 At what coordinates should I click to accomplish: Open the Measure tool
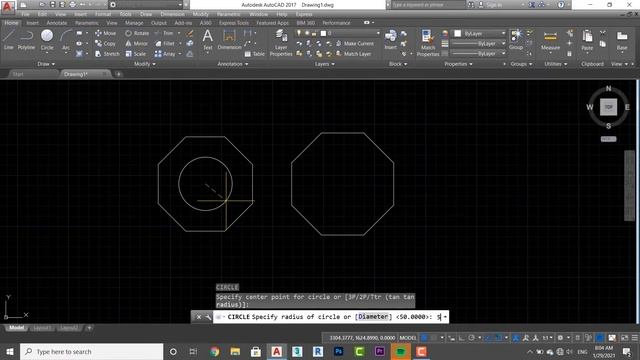(550, 40)
